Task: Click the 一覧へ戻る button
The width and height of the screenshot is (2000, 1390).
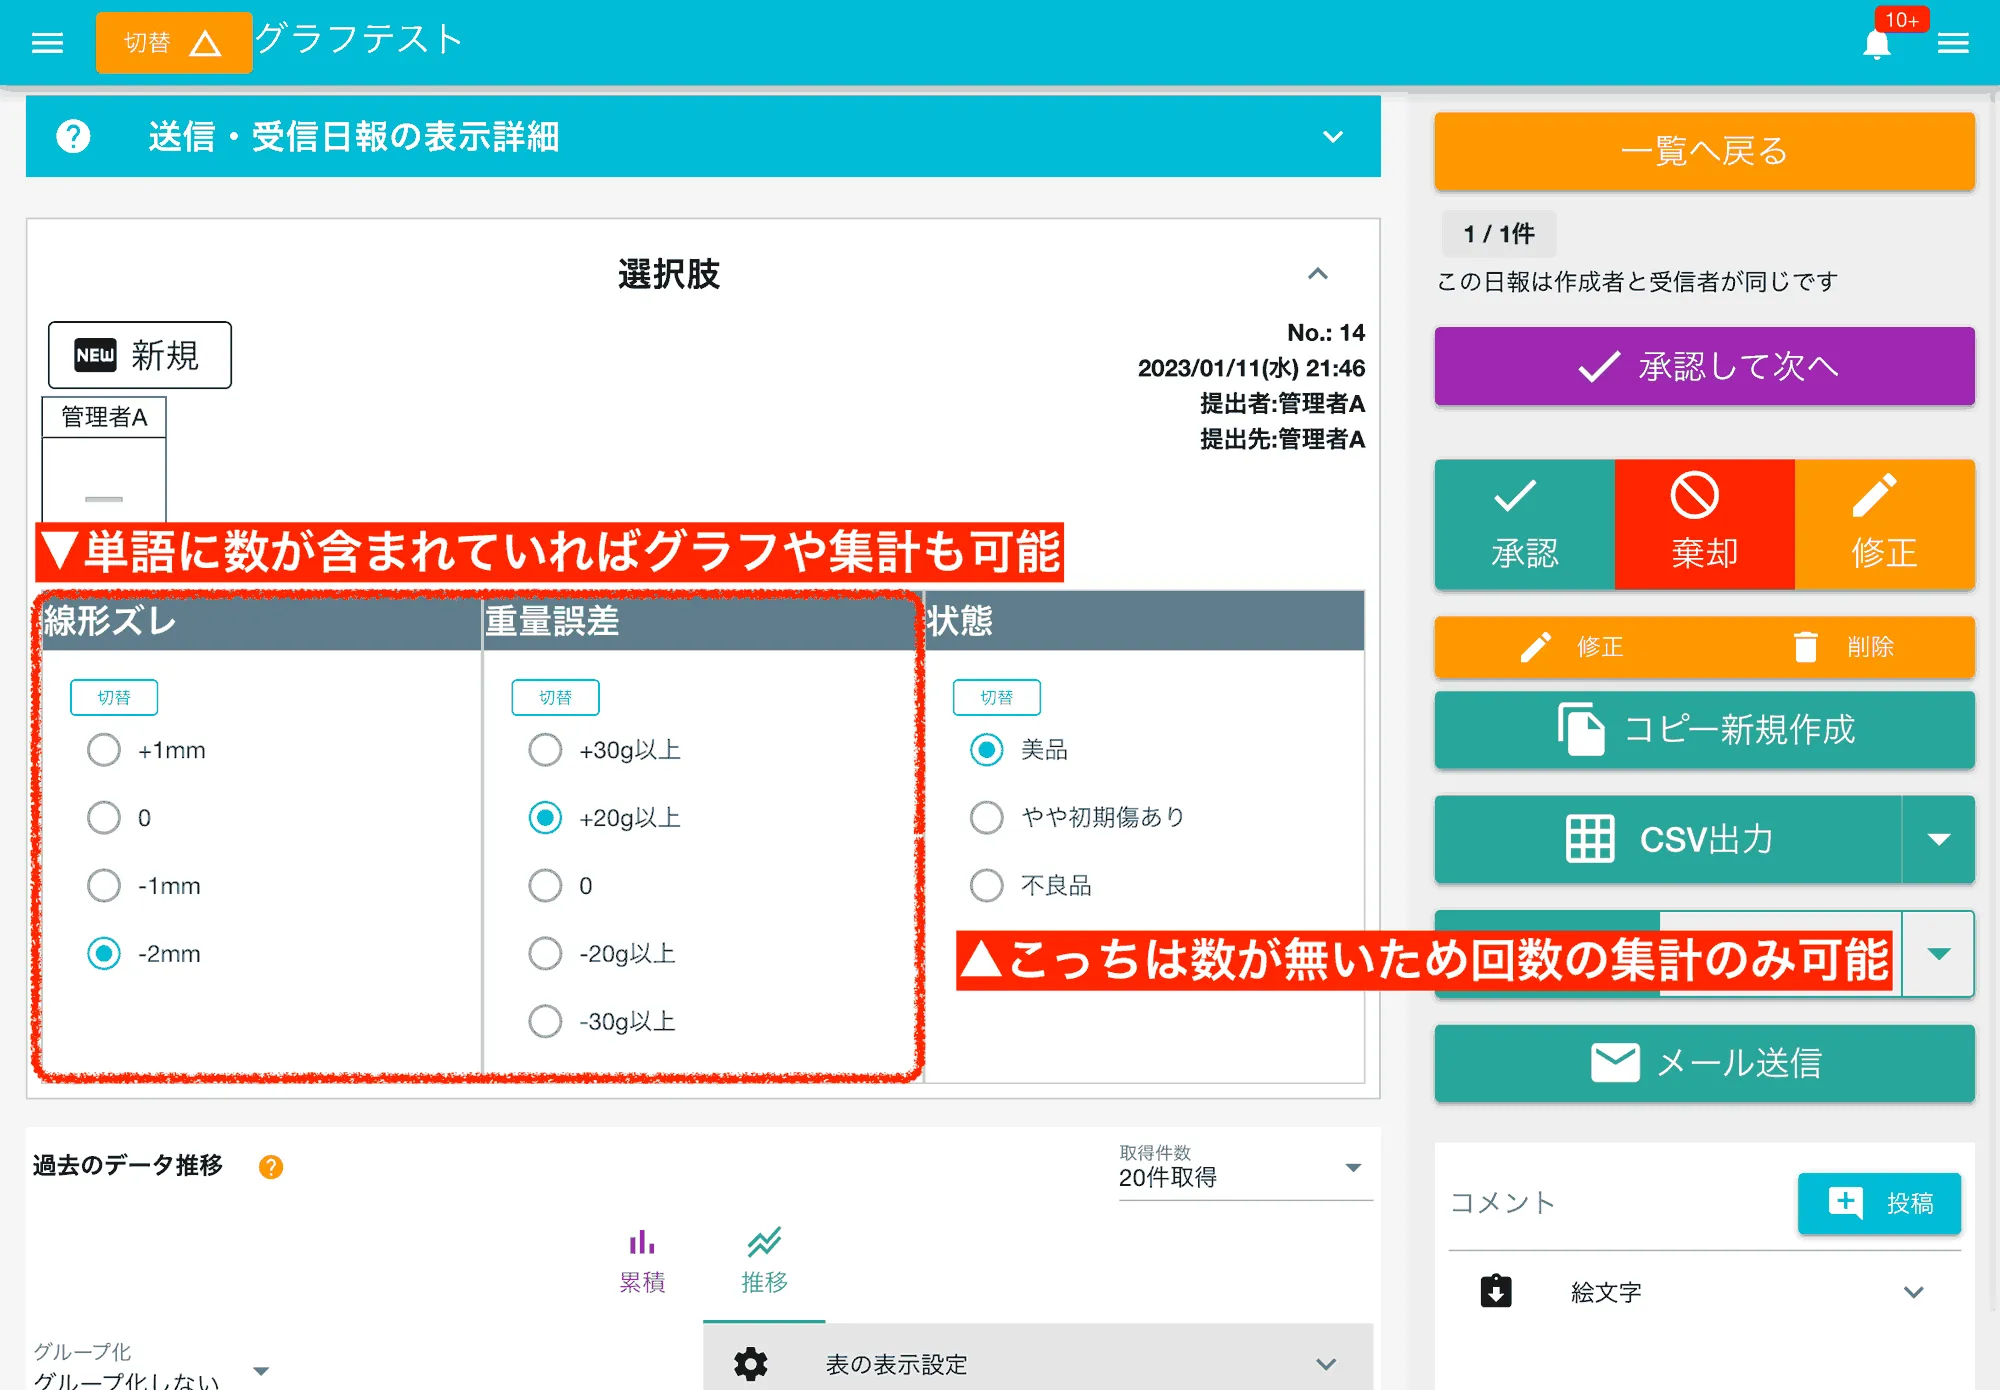Action: pyautogui.click(x=1704, y=151)
